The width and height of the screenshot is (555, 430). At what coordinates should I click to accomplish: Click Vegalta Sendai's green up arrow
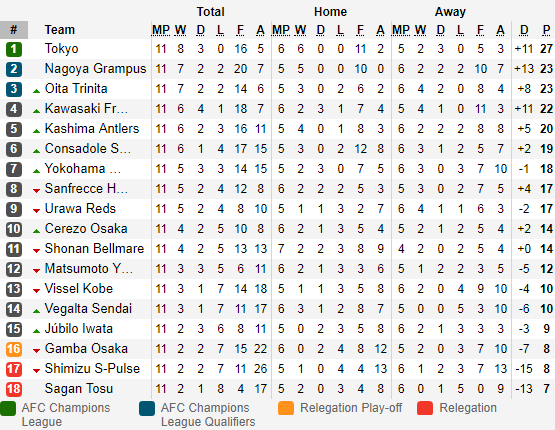(x=36, y=311)
